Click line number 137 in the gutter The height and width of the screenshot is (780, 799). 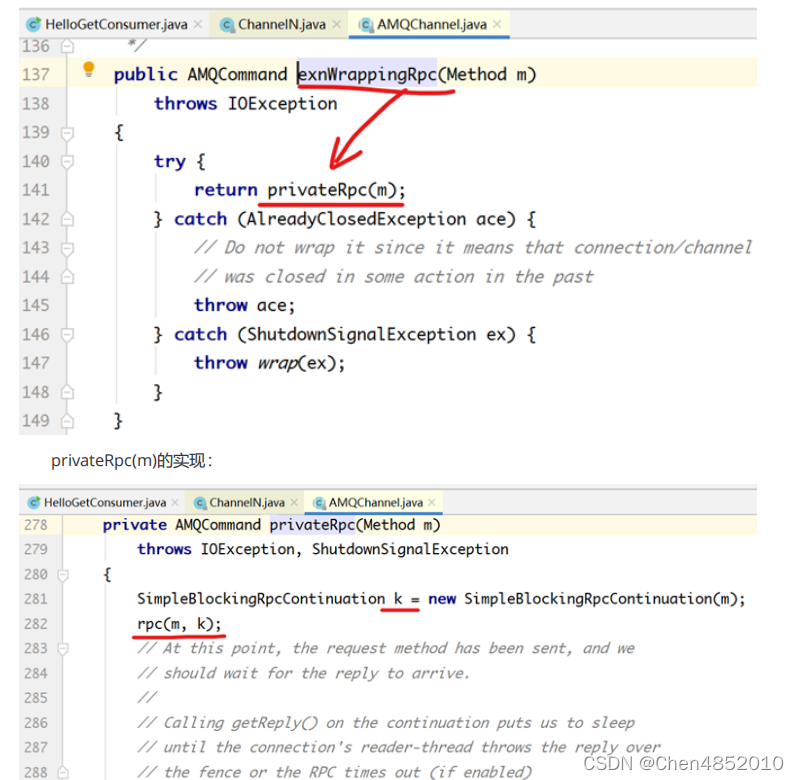[36, 74]
